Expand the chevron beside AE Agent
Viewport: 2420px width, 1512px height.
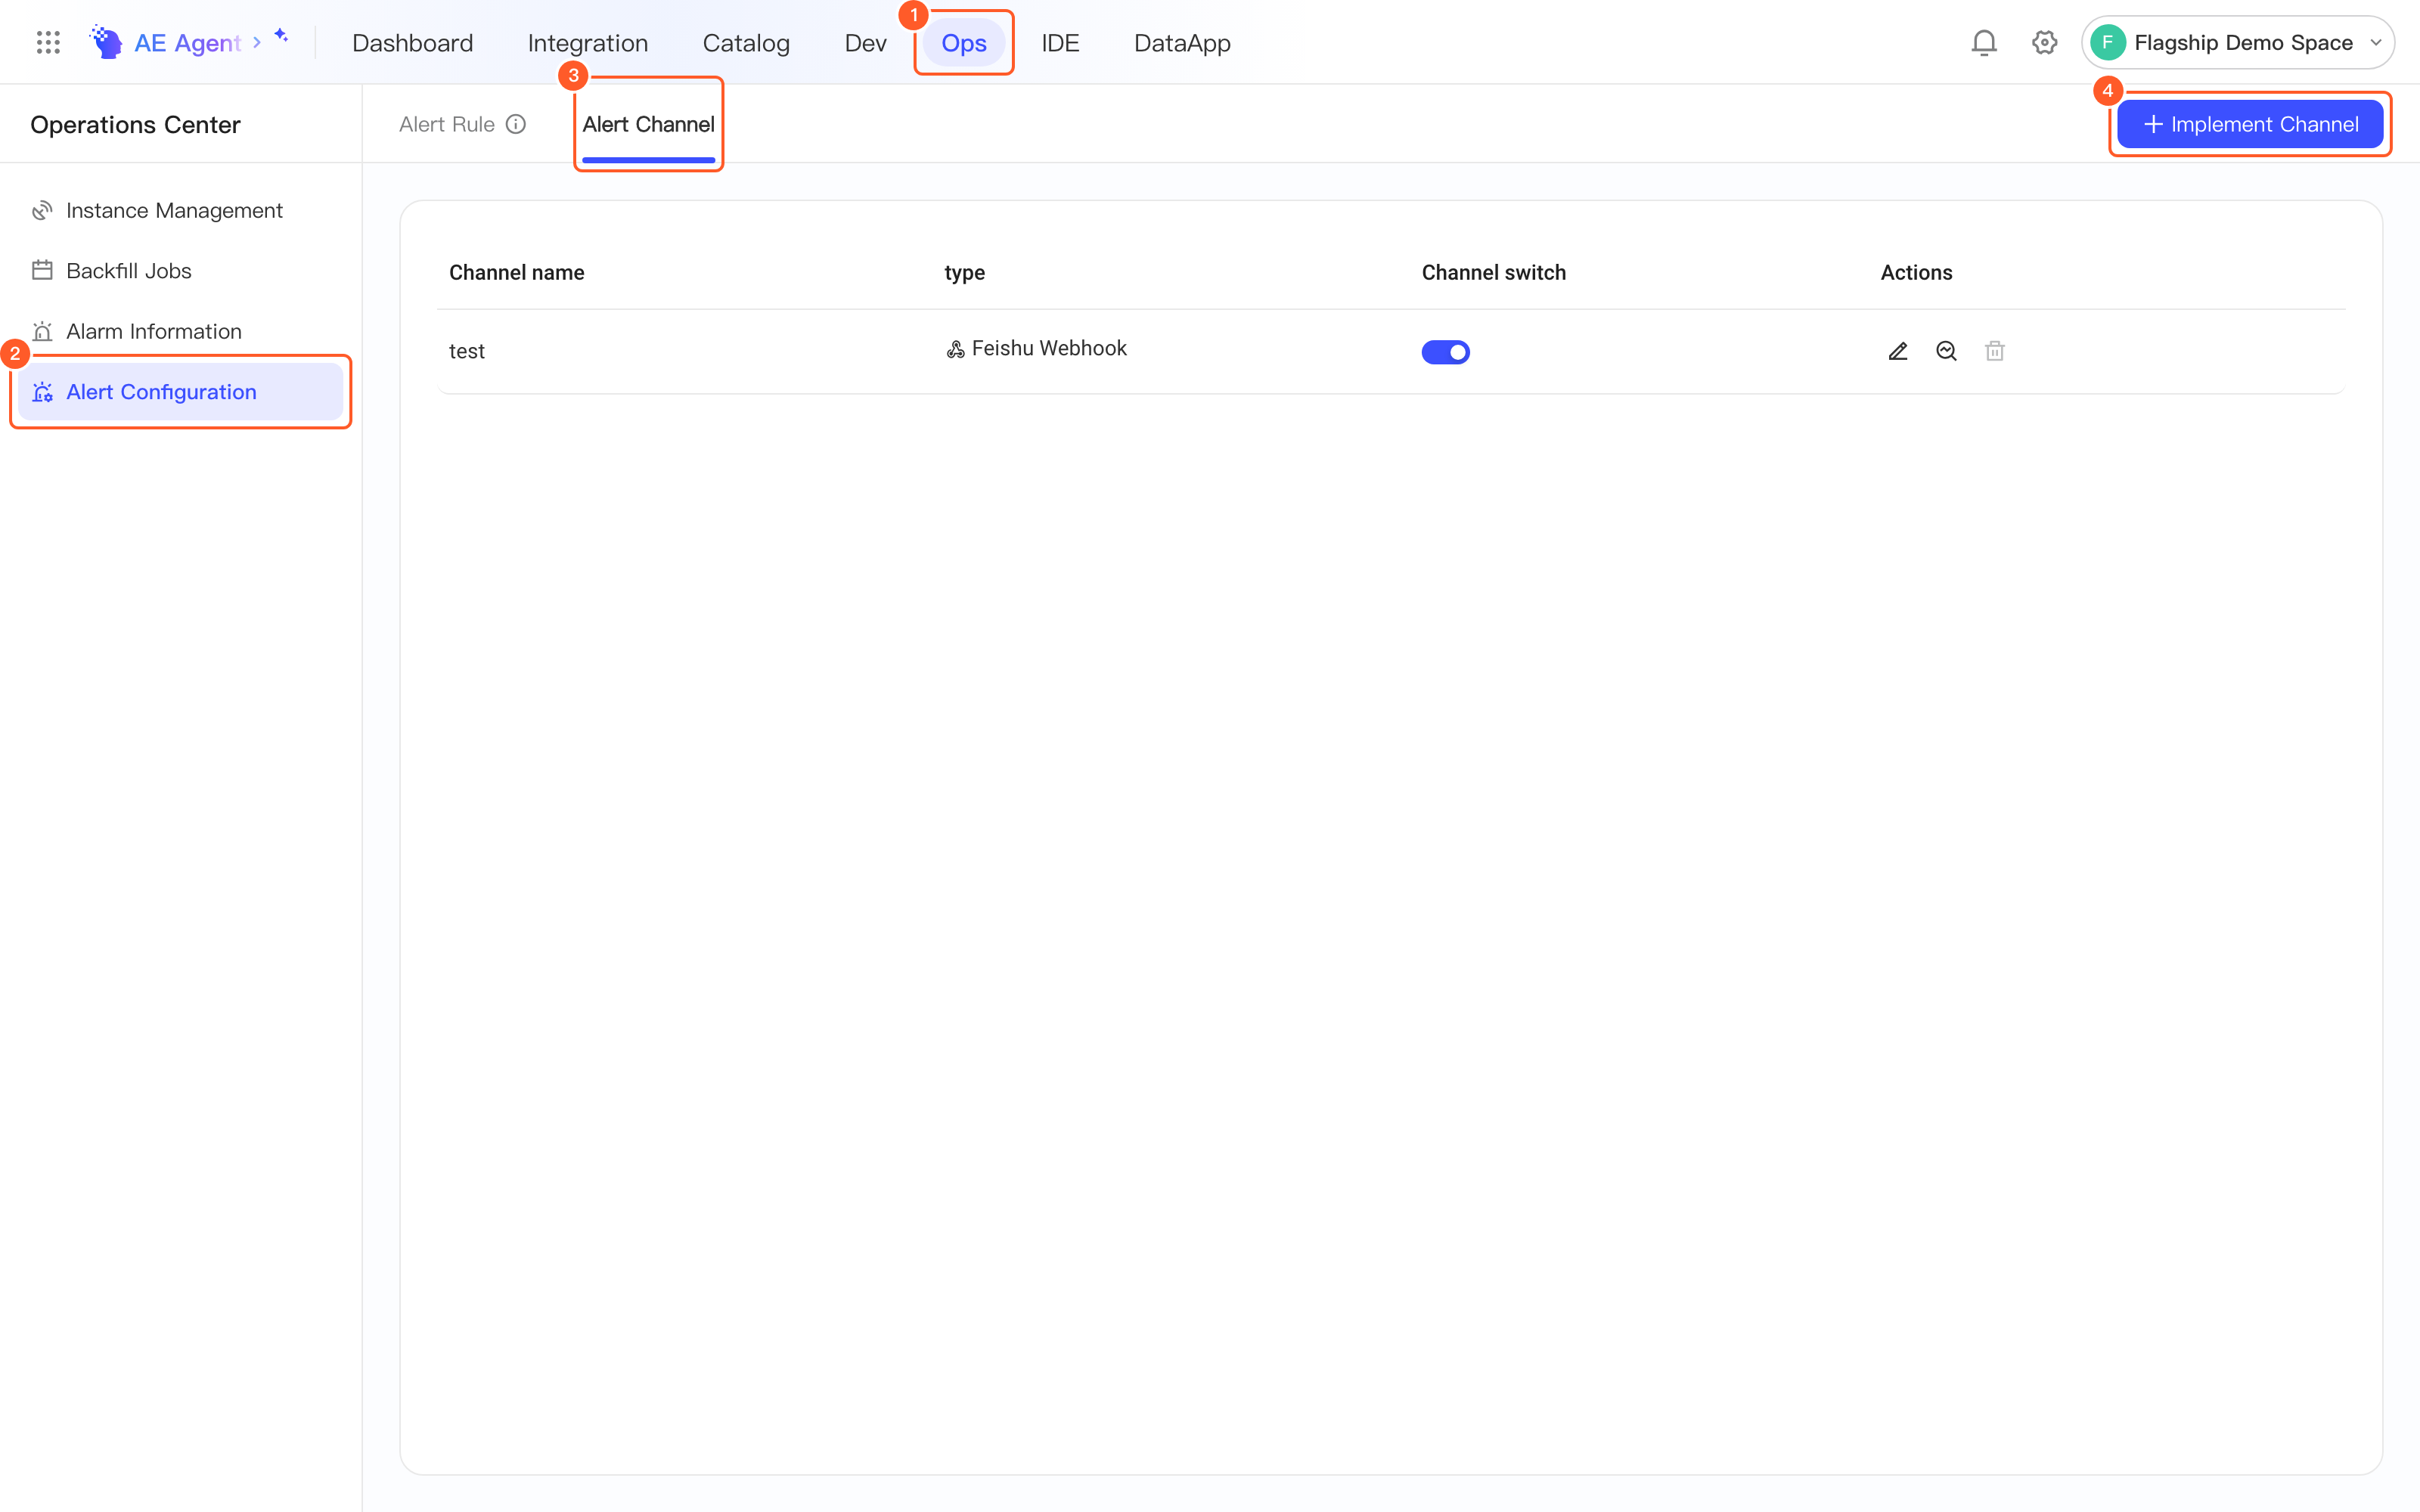pyautogui.click(x=257, y=42)
